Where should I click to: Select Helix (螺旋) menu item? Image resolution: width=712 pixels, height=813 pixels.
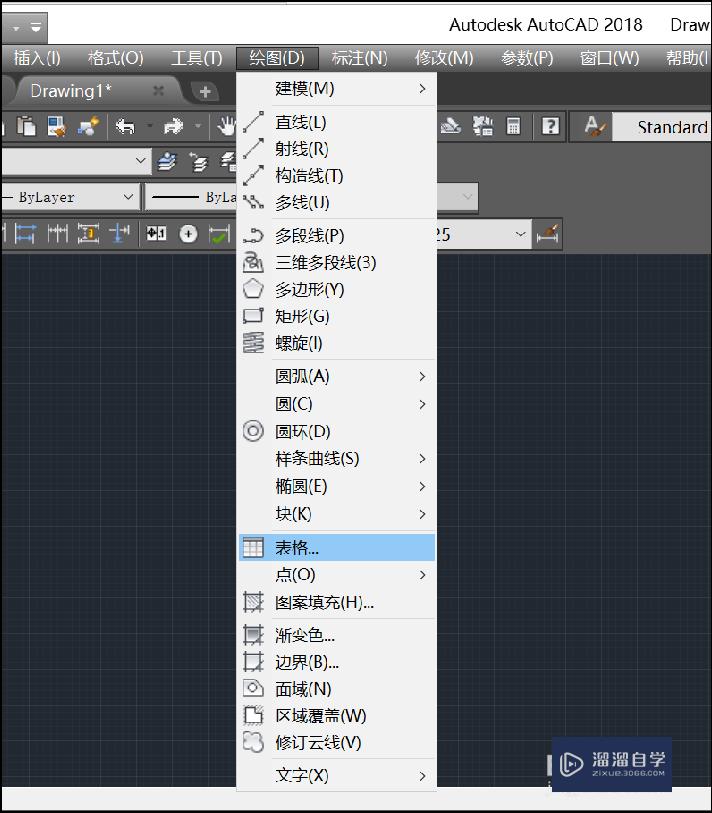coord(336,343)
